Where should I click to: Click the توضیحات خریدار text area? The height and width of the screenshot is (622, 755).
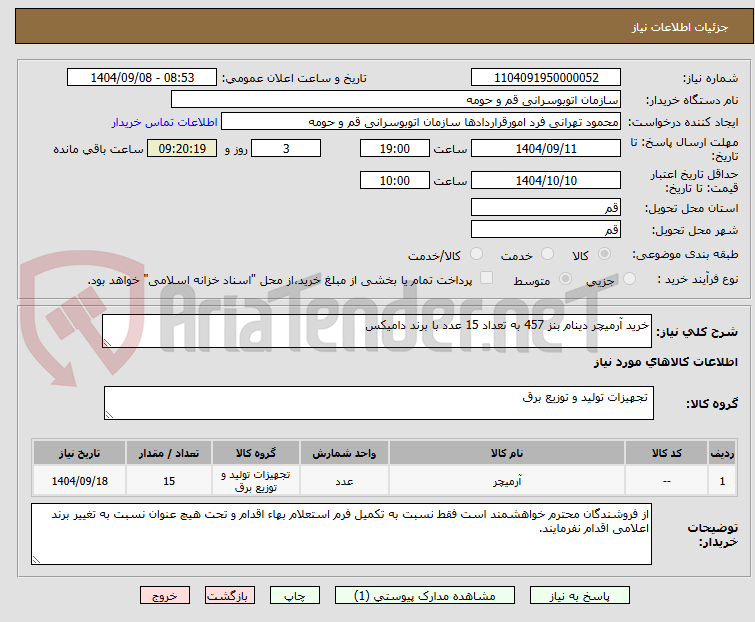341,534
